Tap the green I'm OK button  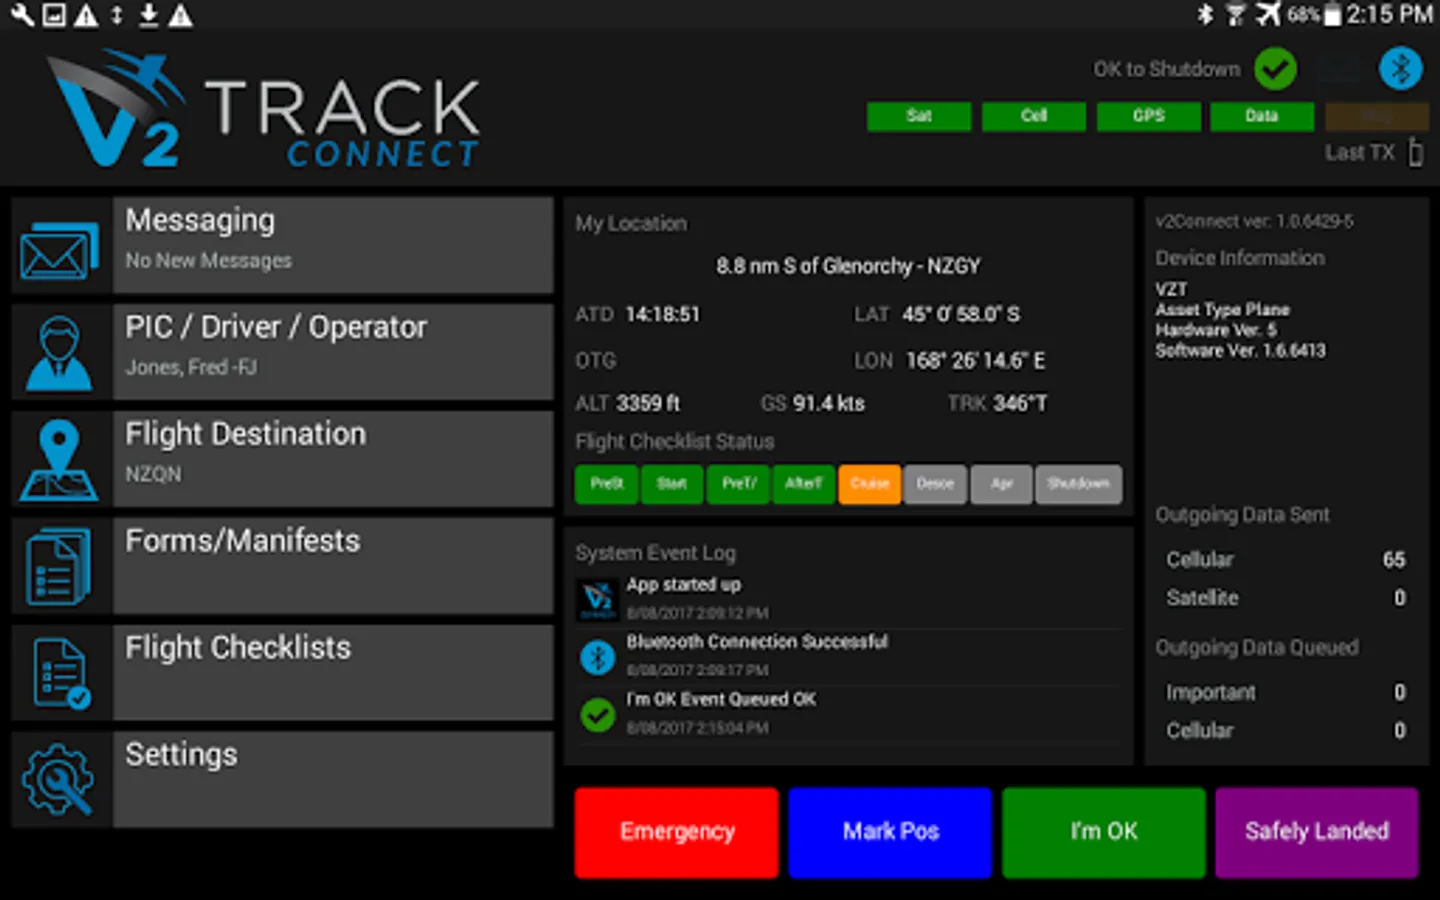click(1104, 832)
